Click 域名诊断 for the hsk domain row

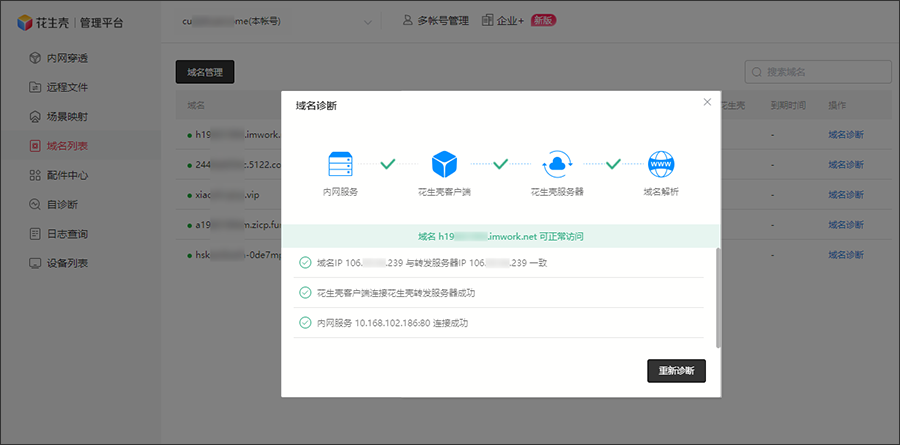click(x=845, y=254)
